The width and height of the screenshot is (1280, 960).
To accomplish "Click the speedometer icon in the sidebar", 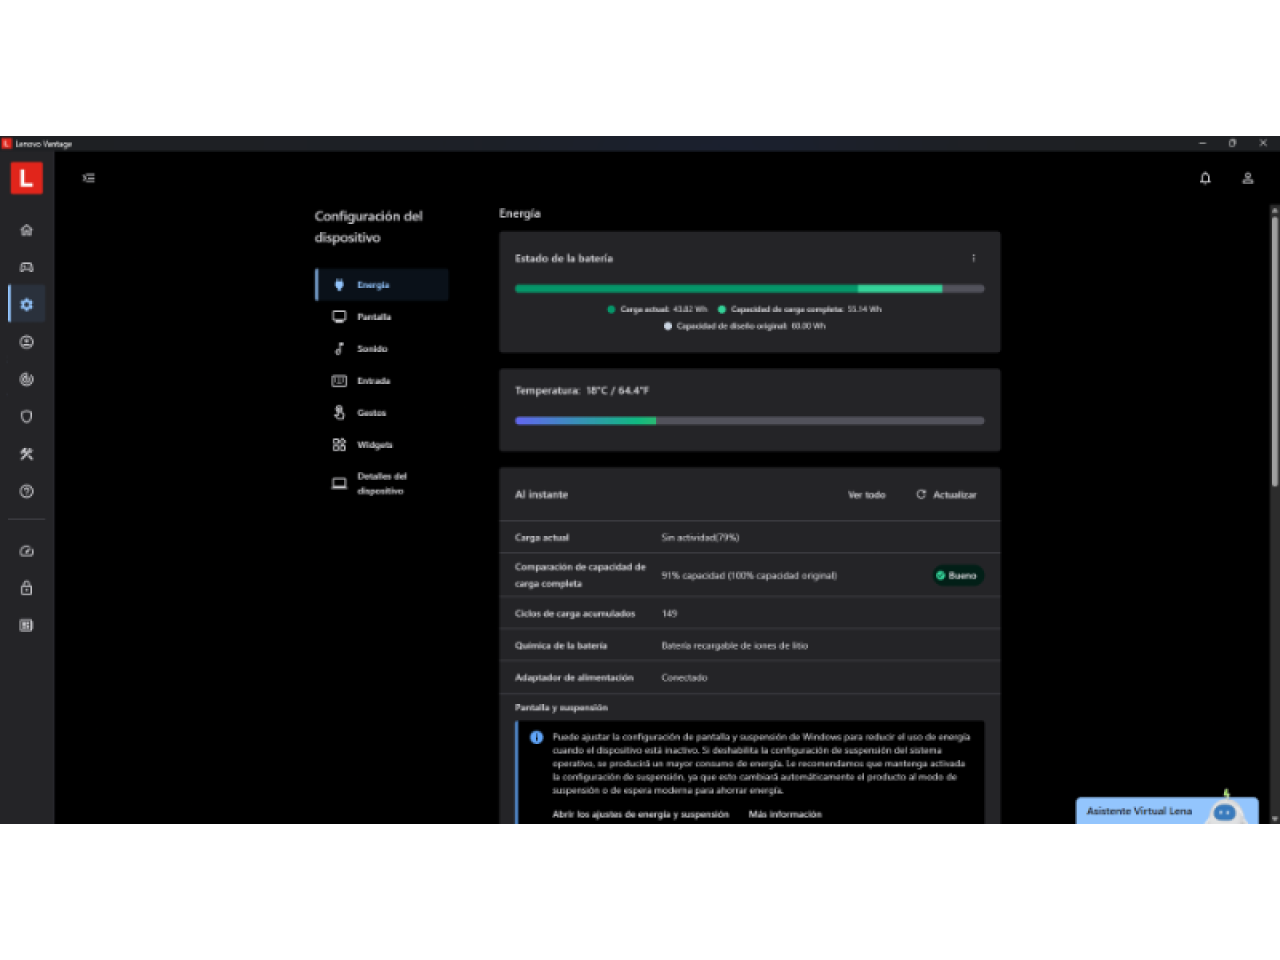I will [27, 551].
